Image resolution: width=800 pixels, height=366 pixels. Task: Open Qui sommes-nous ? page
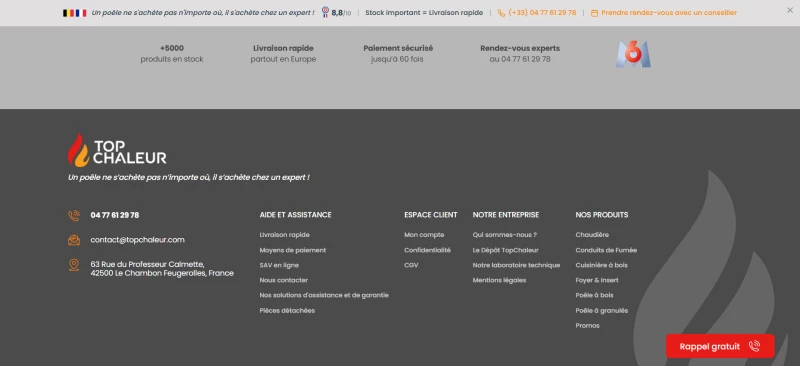point(505,235)
